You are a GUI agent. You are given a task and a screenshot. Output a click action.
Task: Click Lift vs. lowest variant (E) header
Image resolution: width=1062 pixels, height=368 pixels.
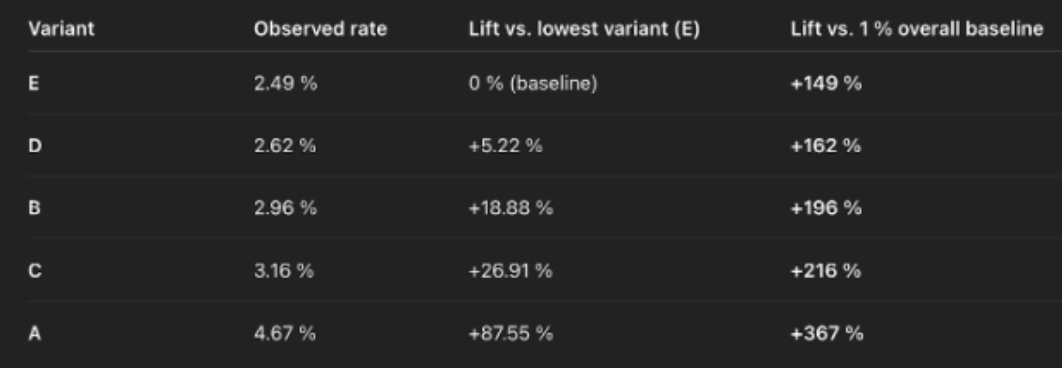[x=584, y=29]
